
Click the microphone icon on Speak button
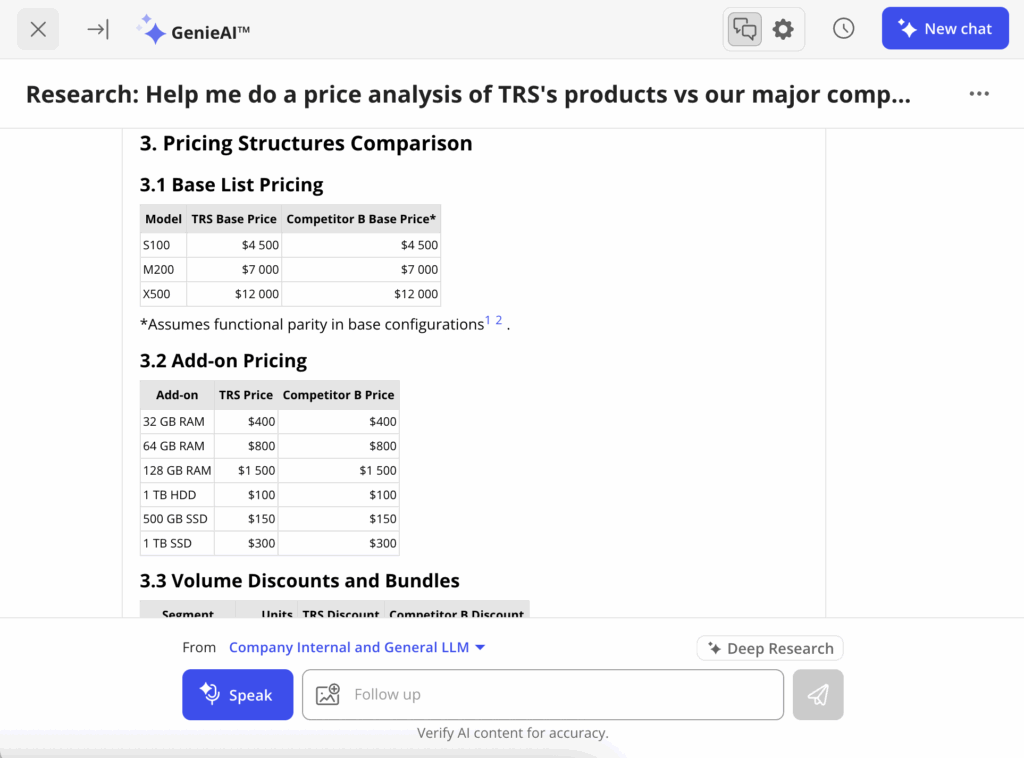click(x=210, y=694)
